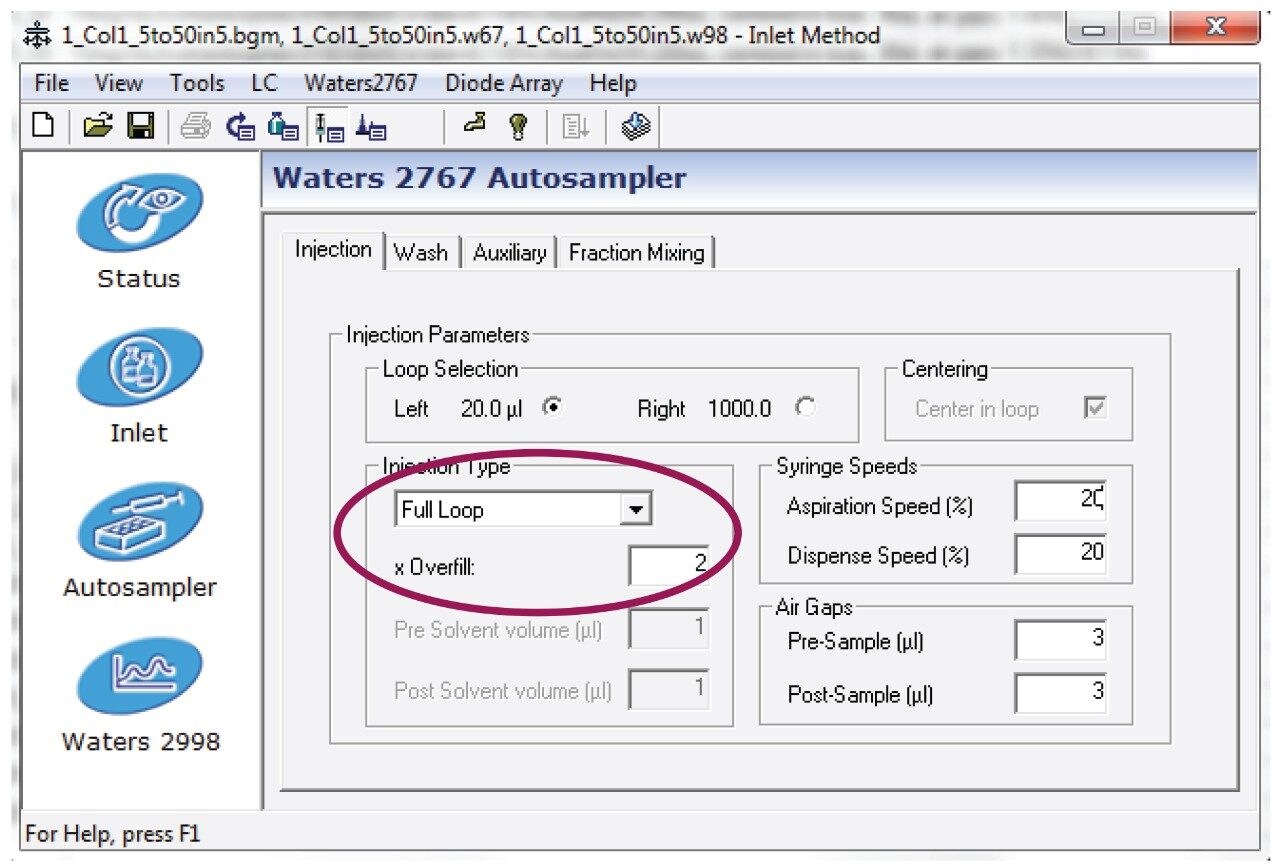The height and width of the screenshot is (867, 1280).
Task: Click the Dispense Speed input field
Action: pyautogui.click(x=1061, y=553)
